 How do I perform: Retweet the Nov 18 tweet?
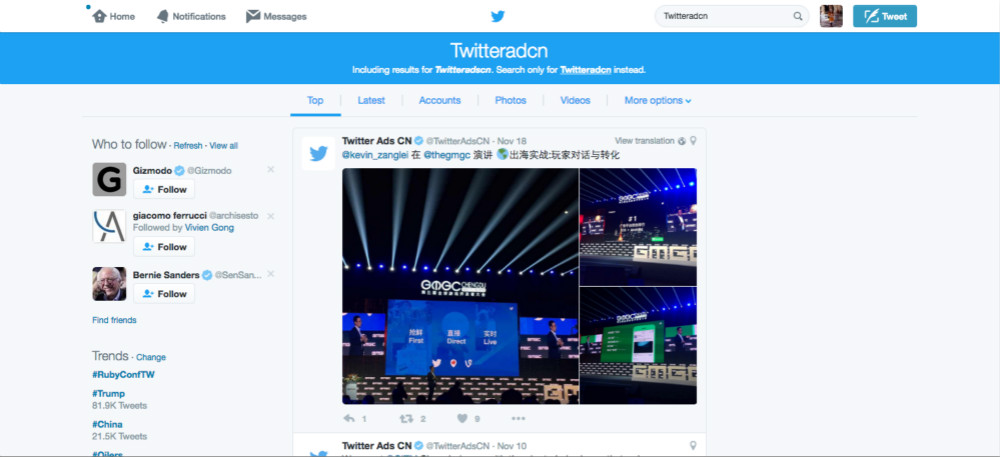coord(405,419)
